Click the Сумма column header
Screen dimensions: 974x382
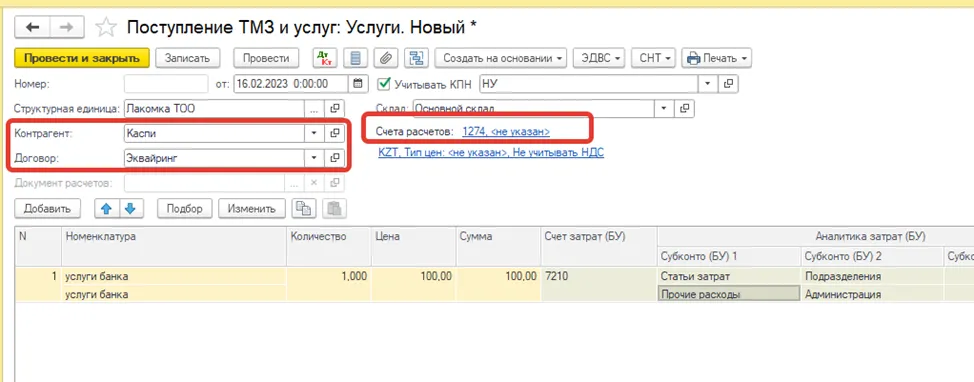(498, 246)
